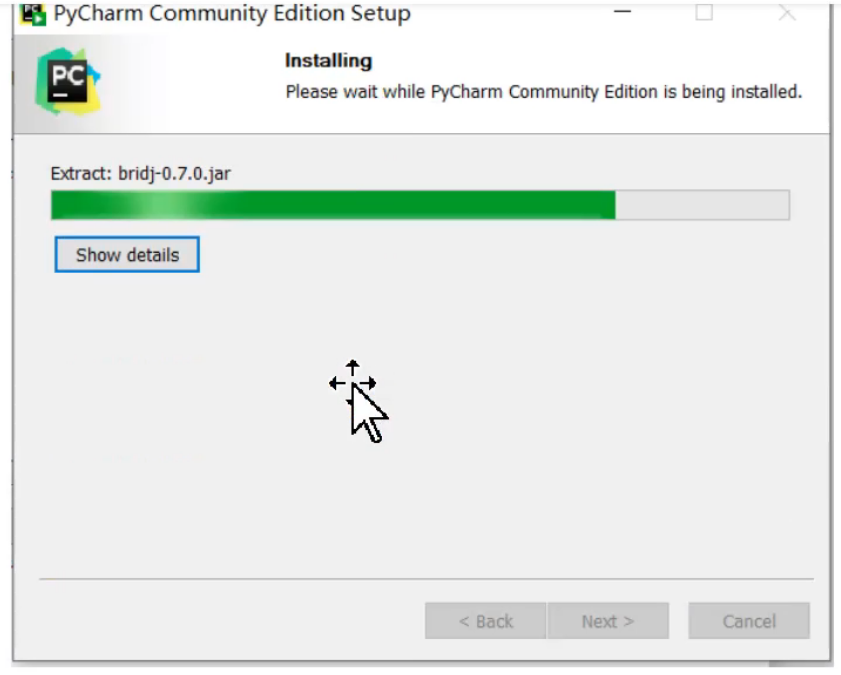Cancel the PyCharm installation
This screenshot has height=675, width=841.
pos(749,621)
